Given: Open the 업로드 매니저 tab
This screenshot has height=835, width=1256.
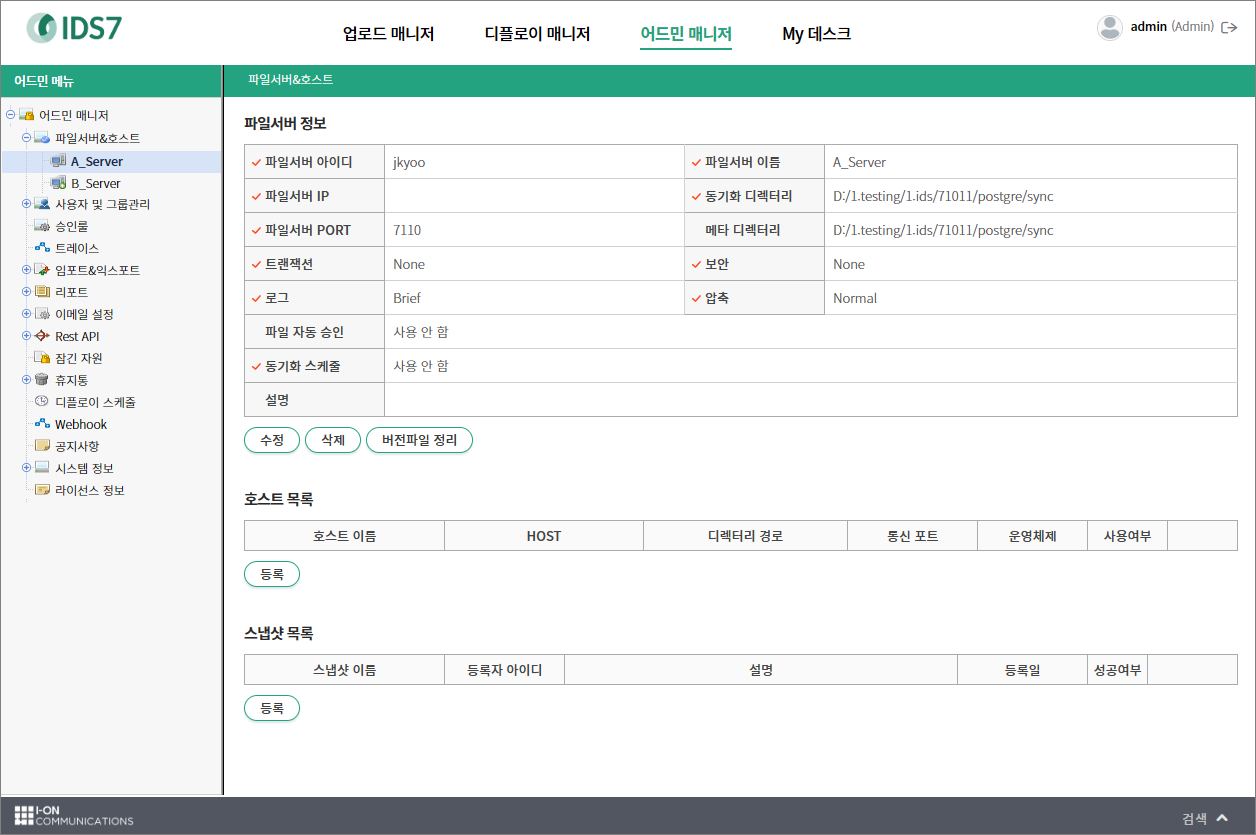Looking at the screenshot, I should coord(388,34).
